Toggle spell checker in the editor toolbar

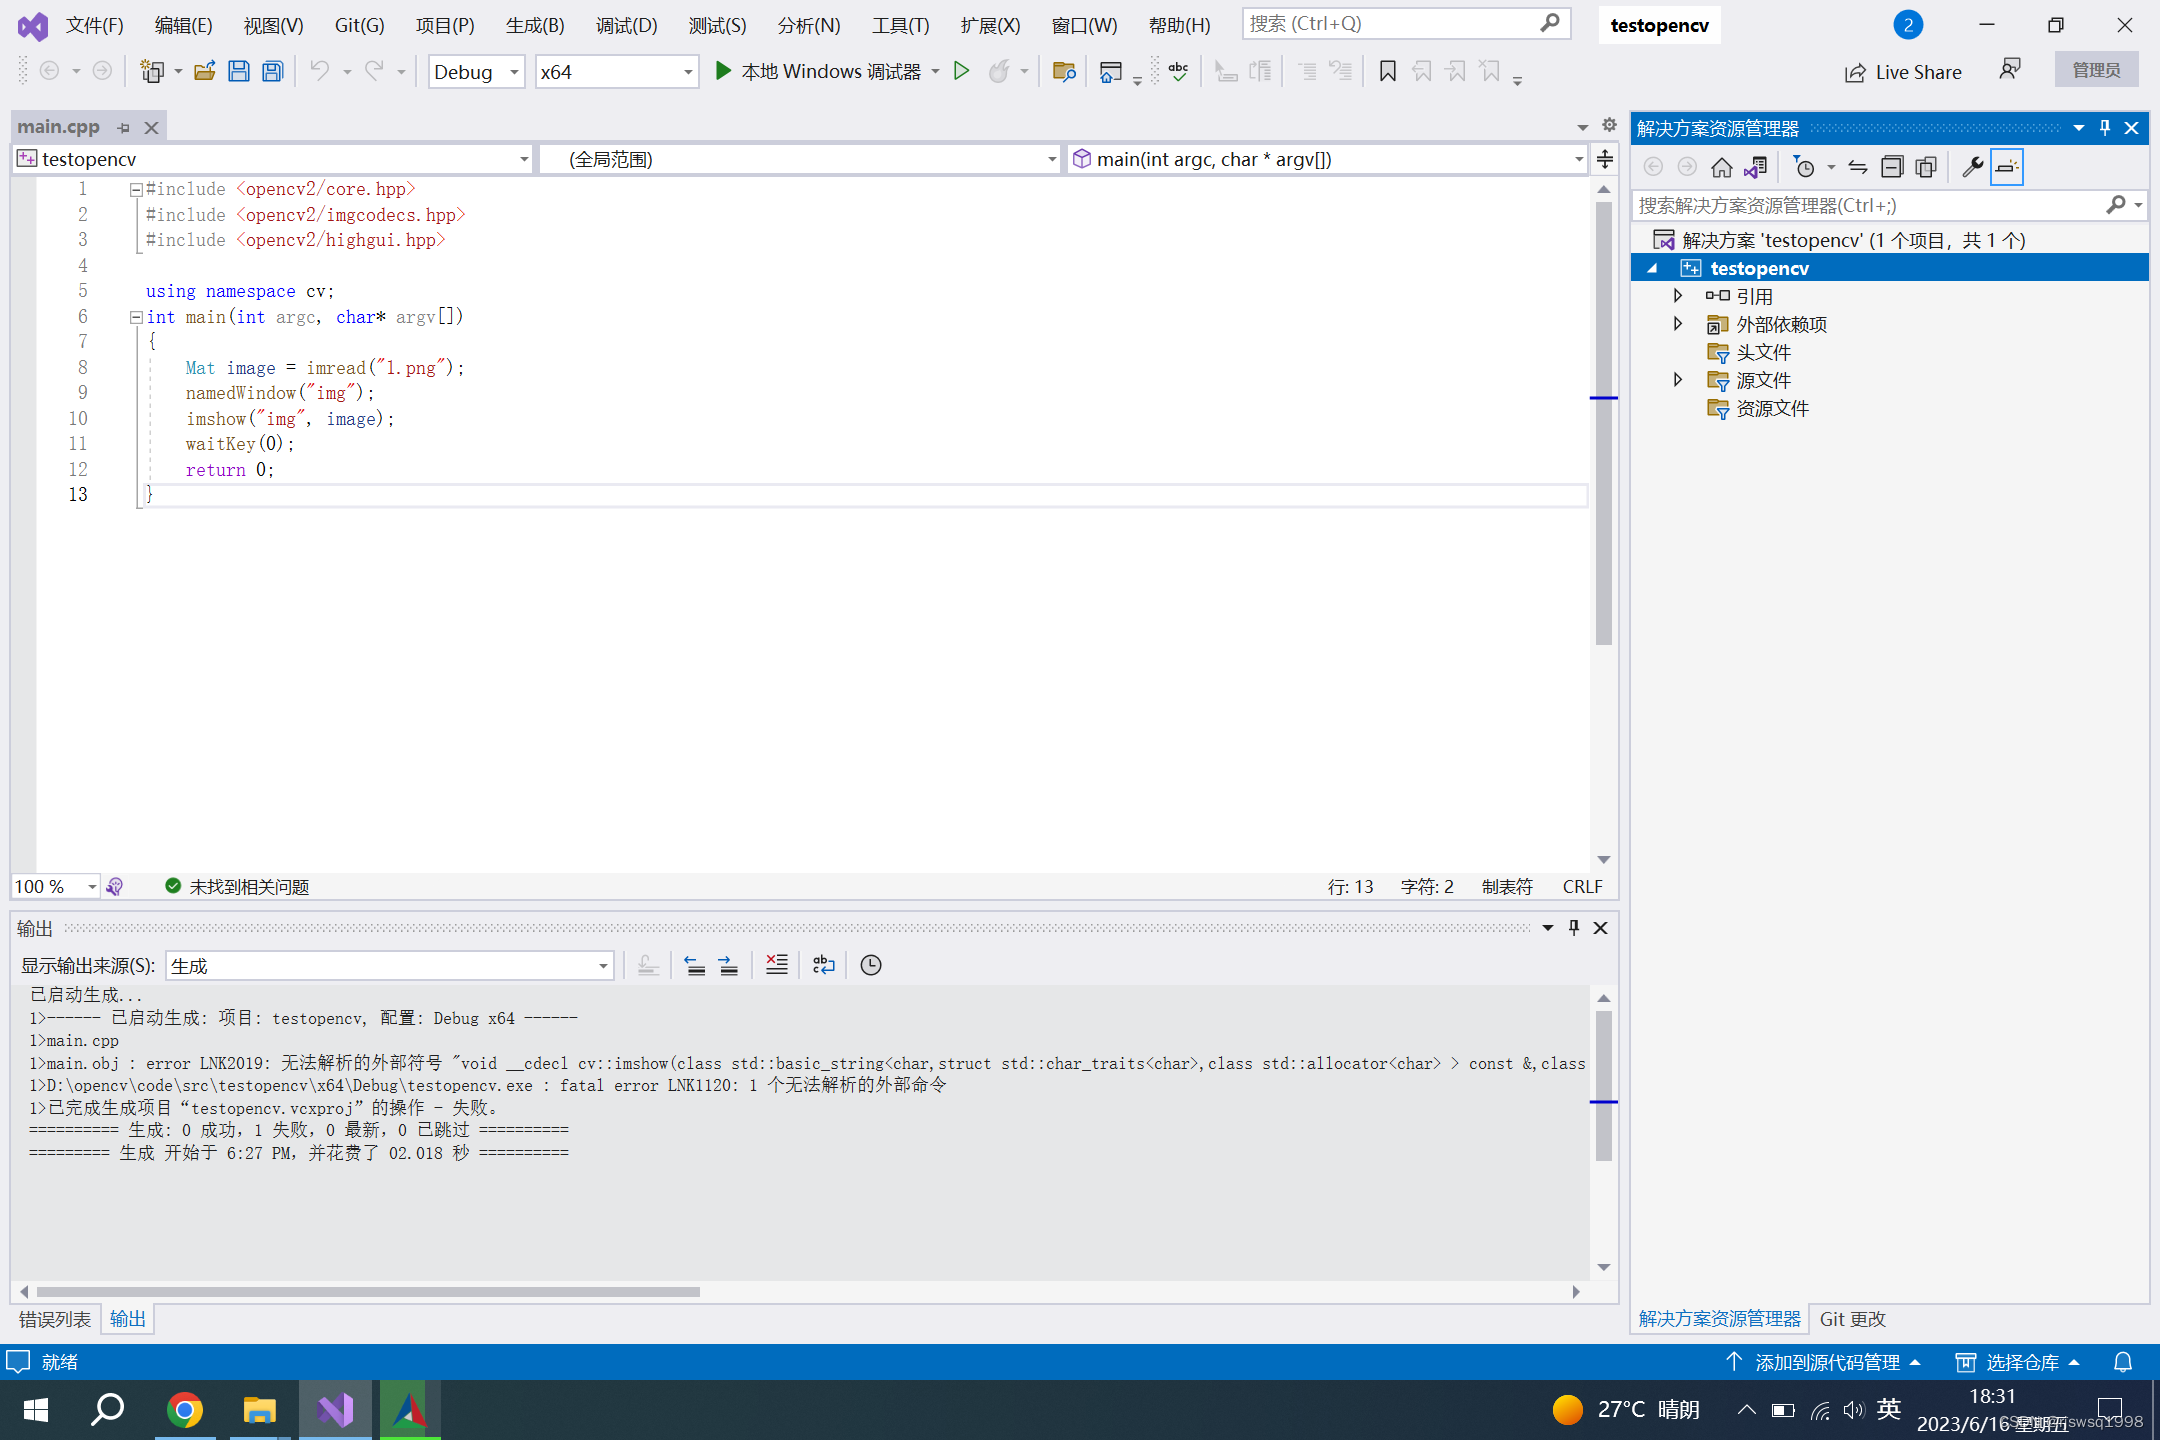tap(1178, 71)
